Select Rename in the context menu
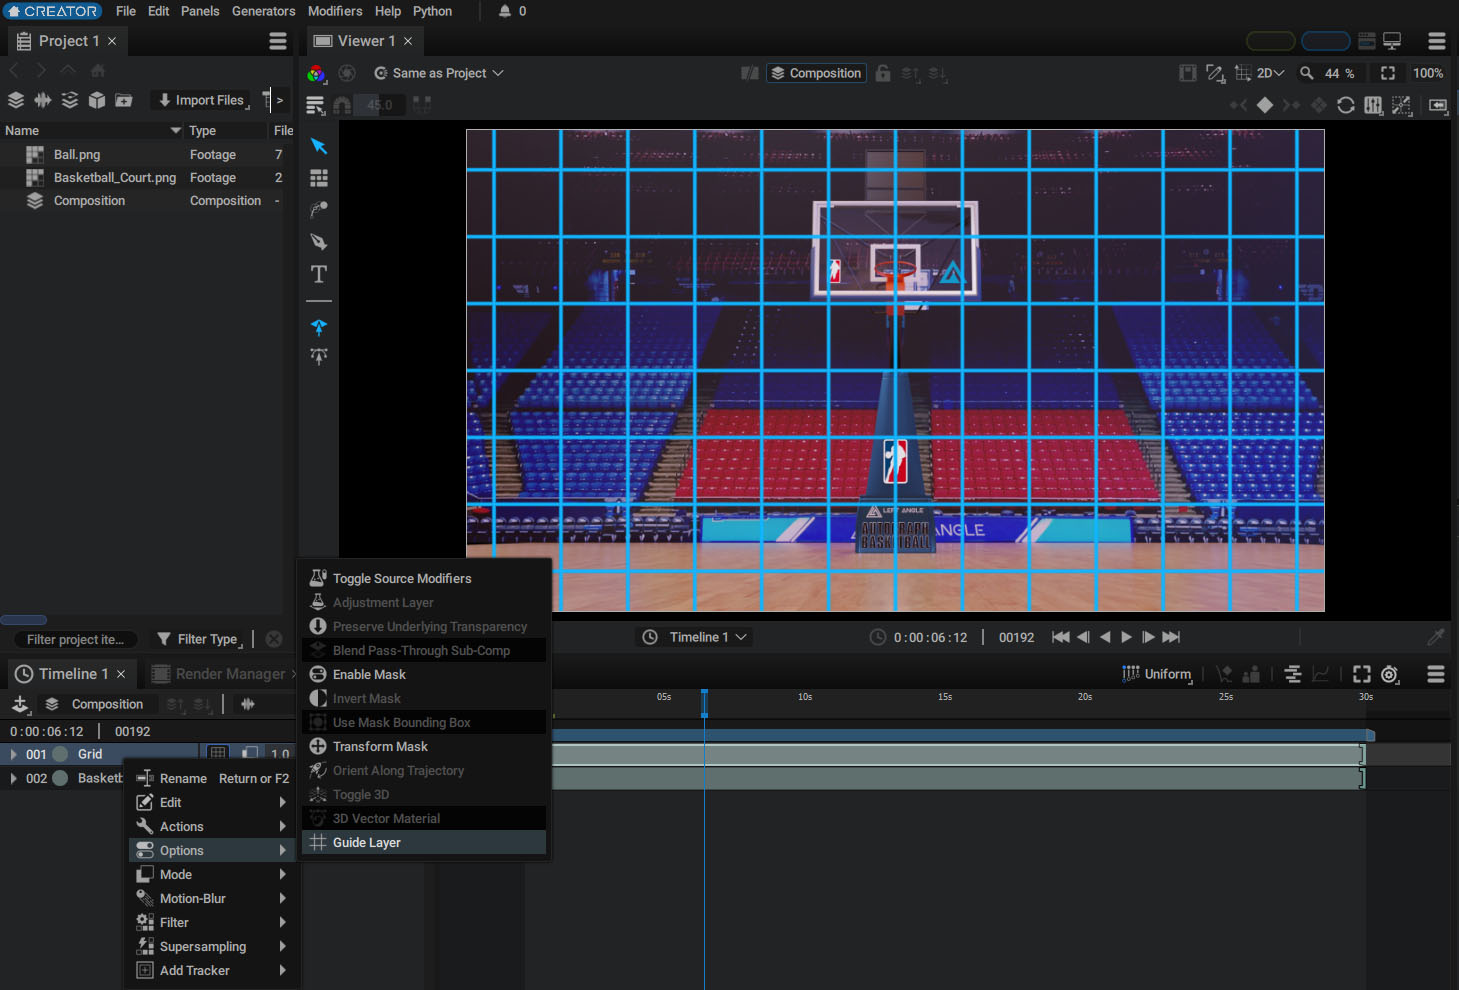The image size is (1459, 990). (211, 779)
